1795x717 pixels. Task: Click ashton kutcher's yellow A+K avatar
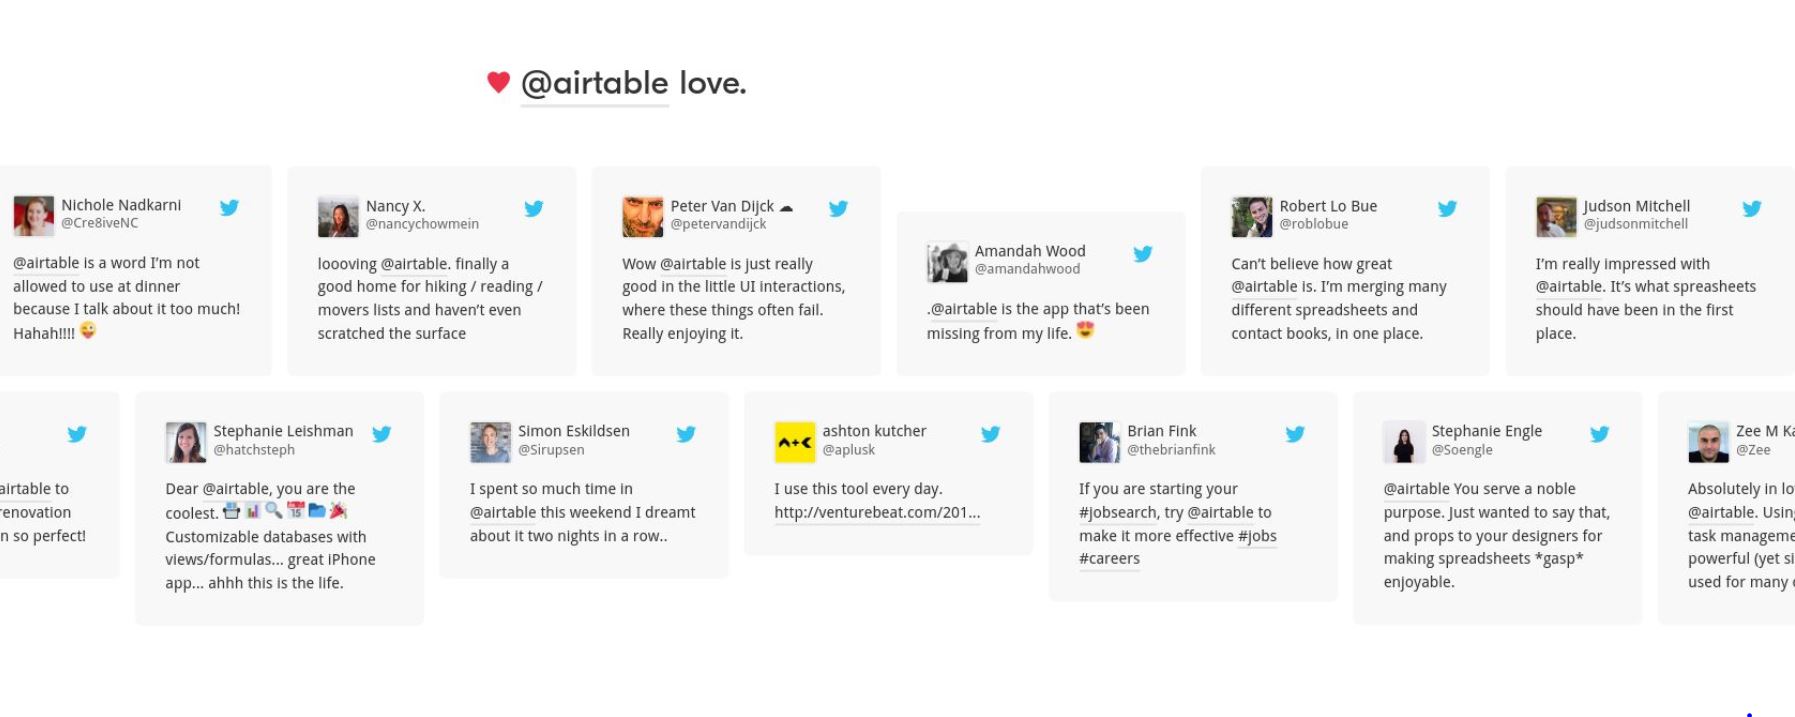[795, 442]
